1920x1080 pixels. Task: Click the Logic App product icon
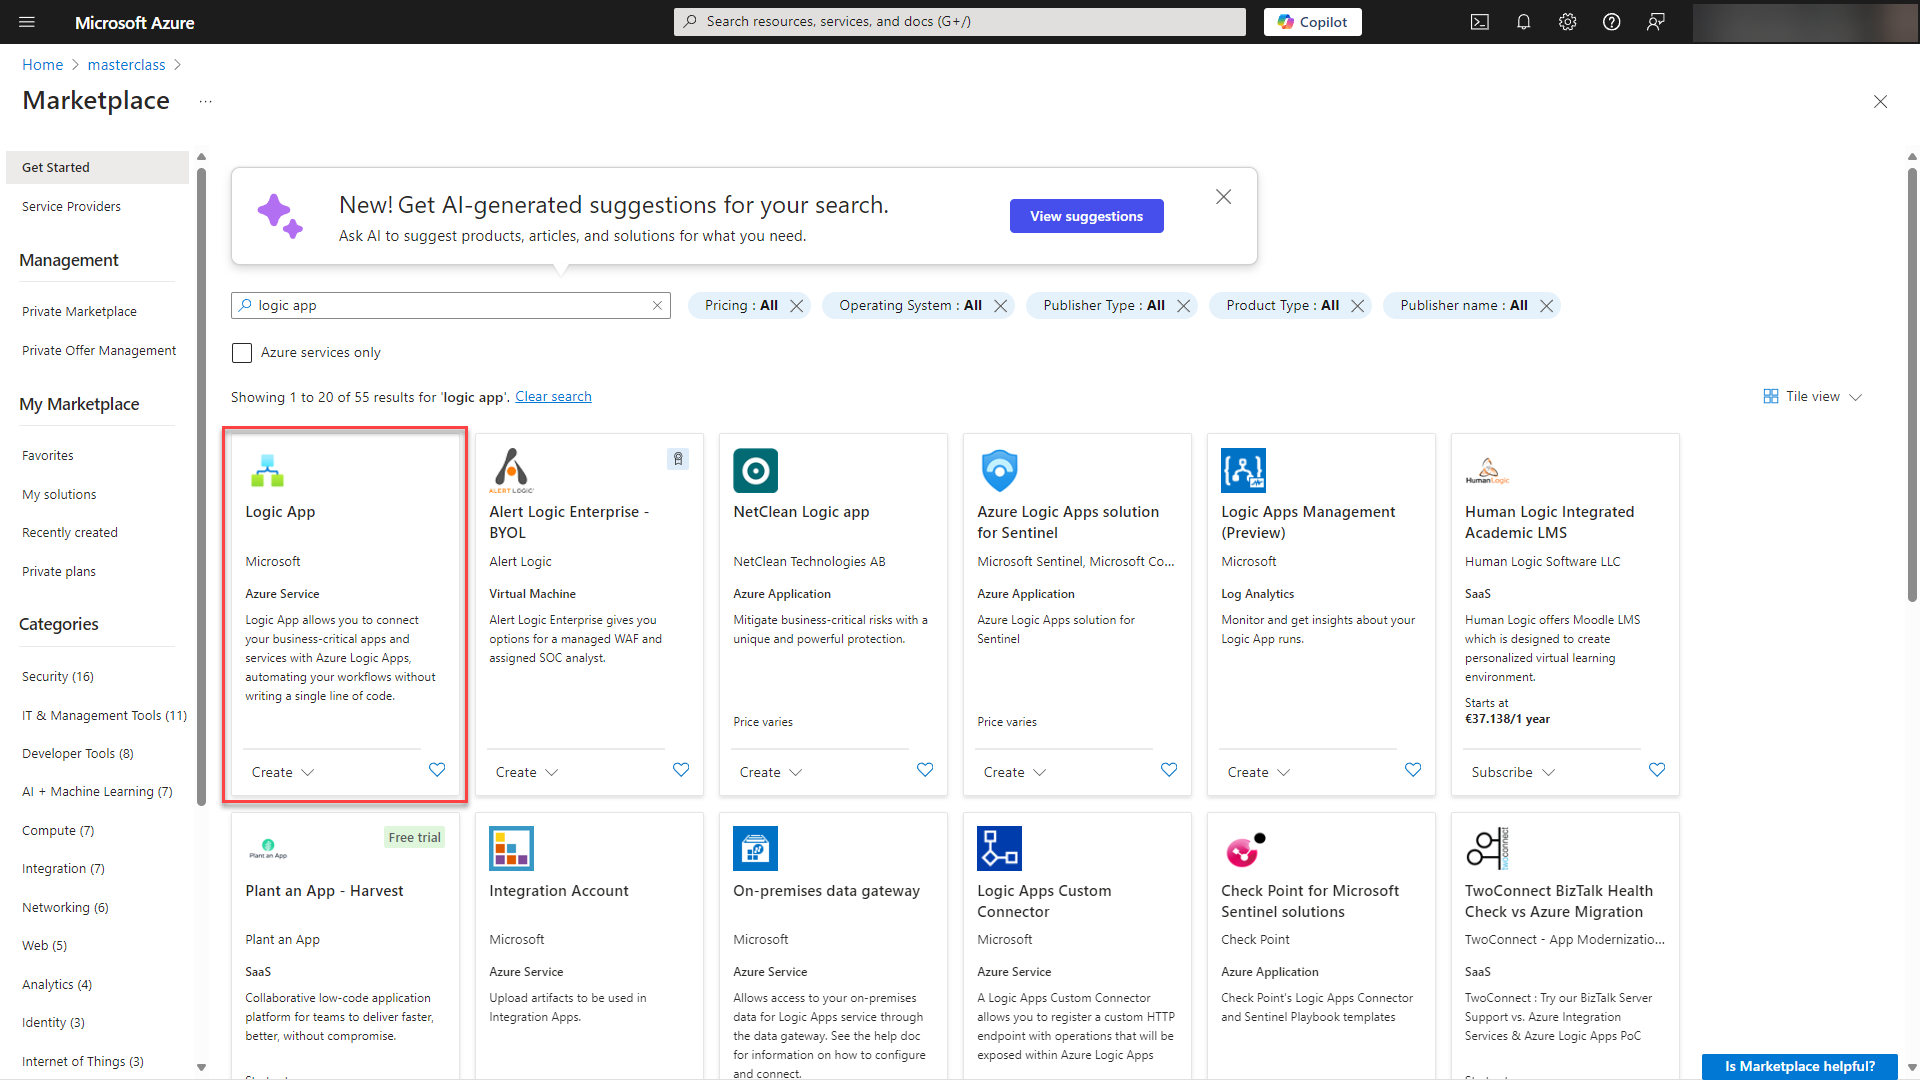pos(267,470)
